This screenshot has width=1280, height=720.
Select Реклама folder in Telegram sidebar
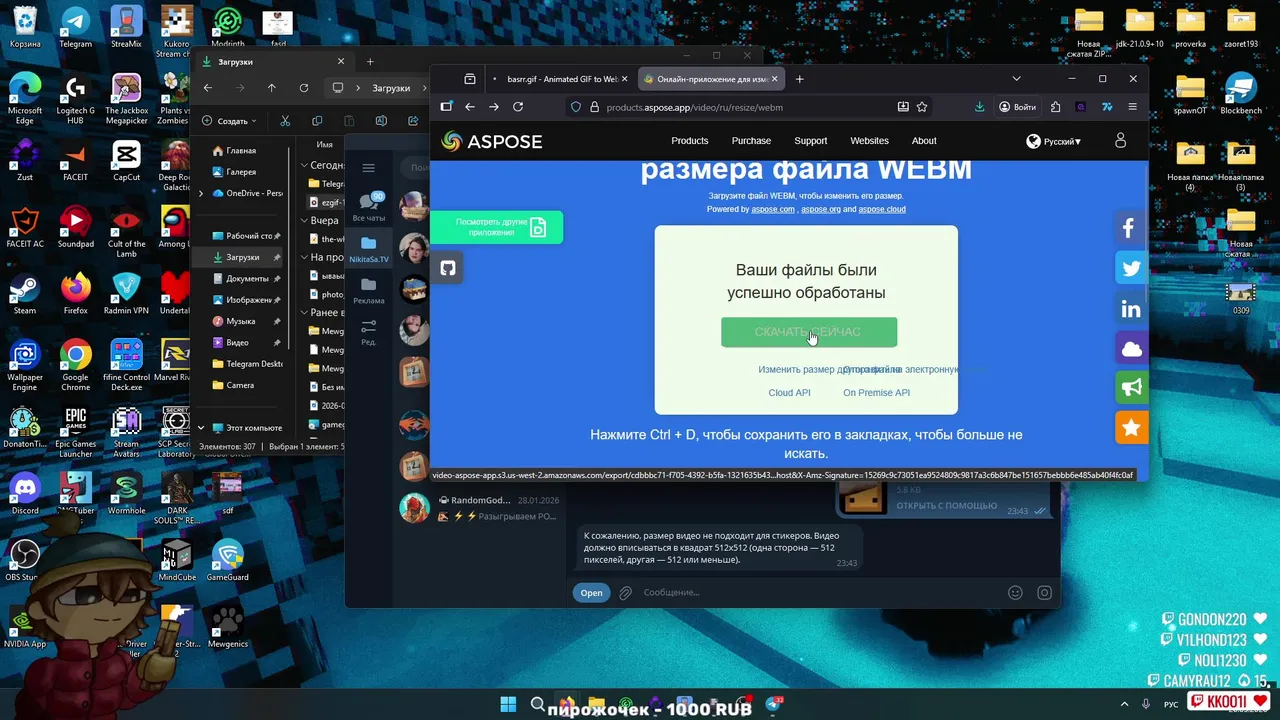pos(368,291)
